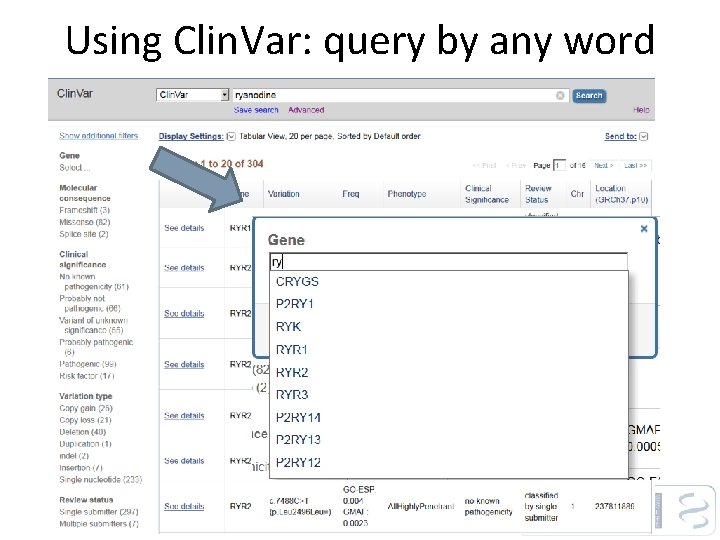720x540 pixels.
Task: Filter by Duplication (1)
Action: pos(85,444)
